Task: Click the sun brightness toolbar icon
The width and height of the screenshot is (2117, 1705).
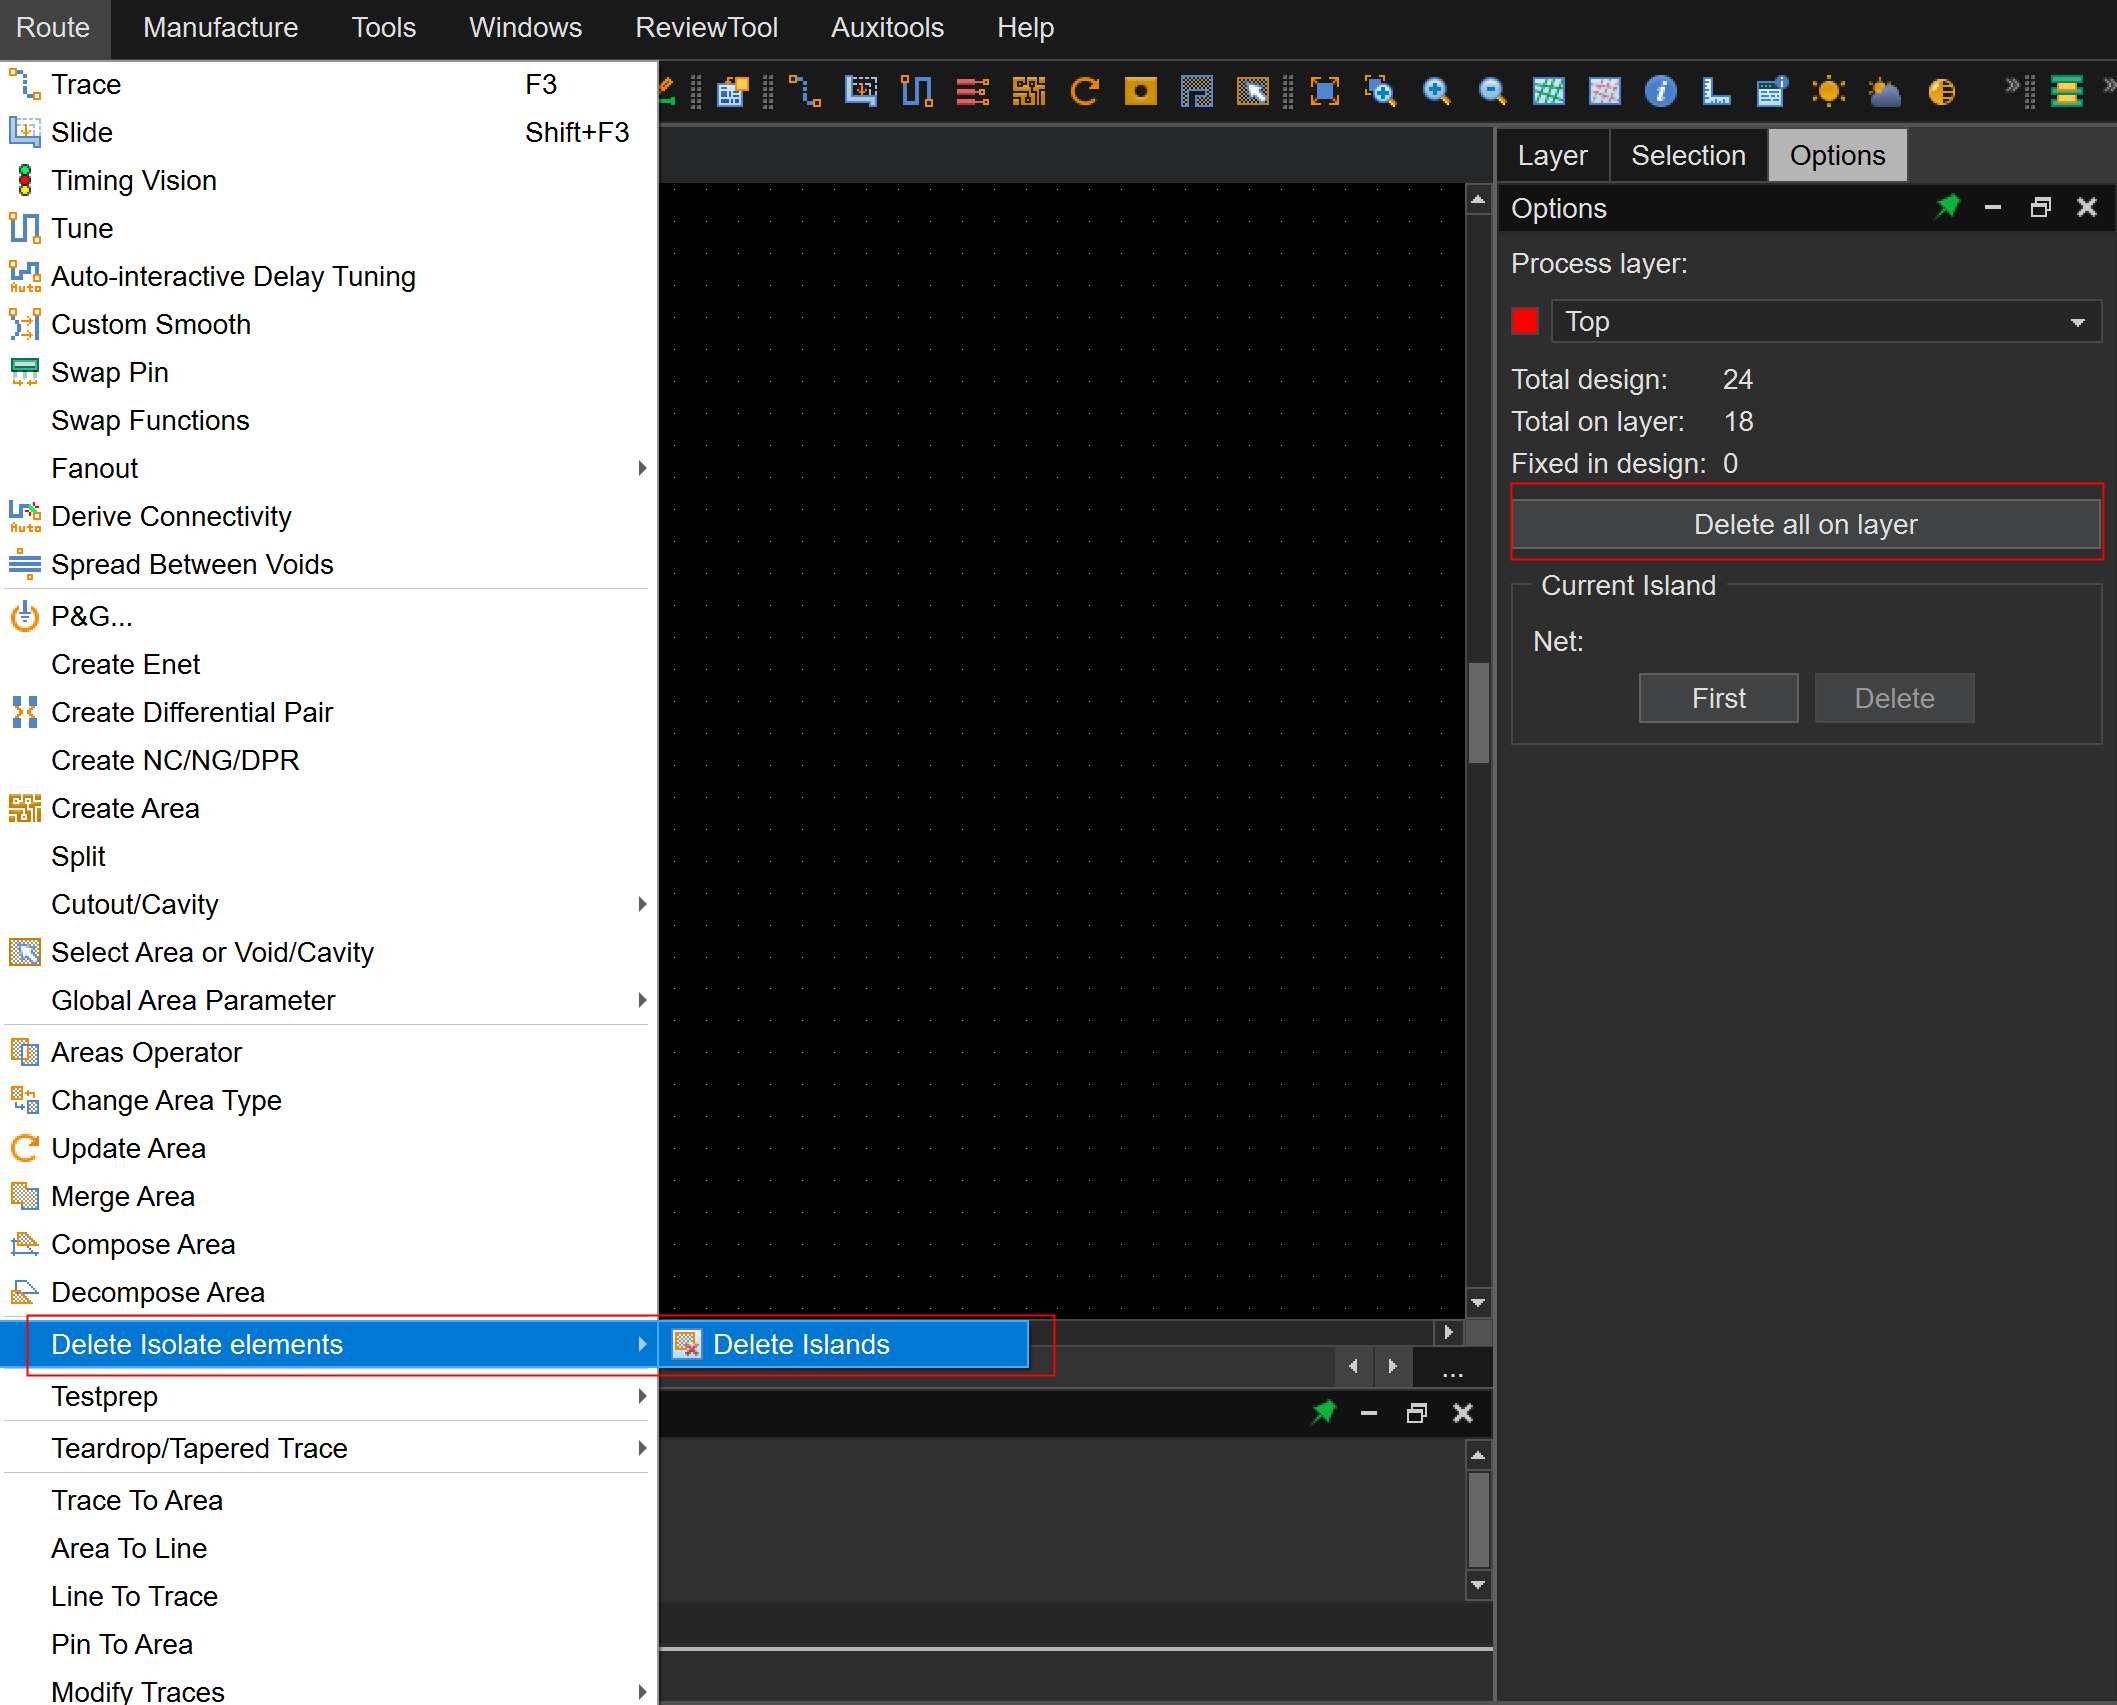Action: pos(1828,92)
